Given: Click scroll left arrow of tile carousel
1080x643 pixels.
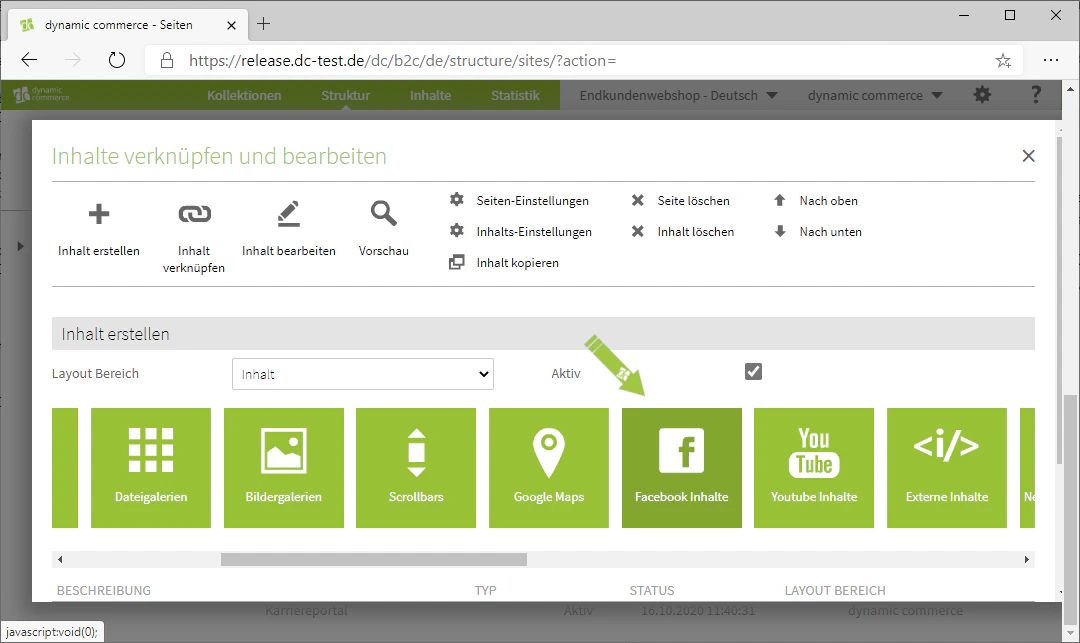Looking at the screenshot, I should [x=60, y=560].
